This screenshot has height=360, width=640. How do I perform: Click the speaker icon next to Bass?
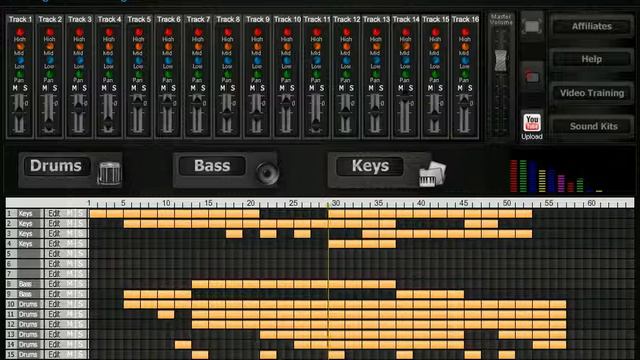267,173
